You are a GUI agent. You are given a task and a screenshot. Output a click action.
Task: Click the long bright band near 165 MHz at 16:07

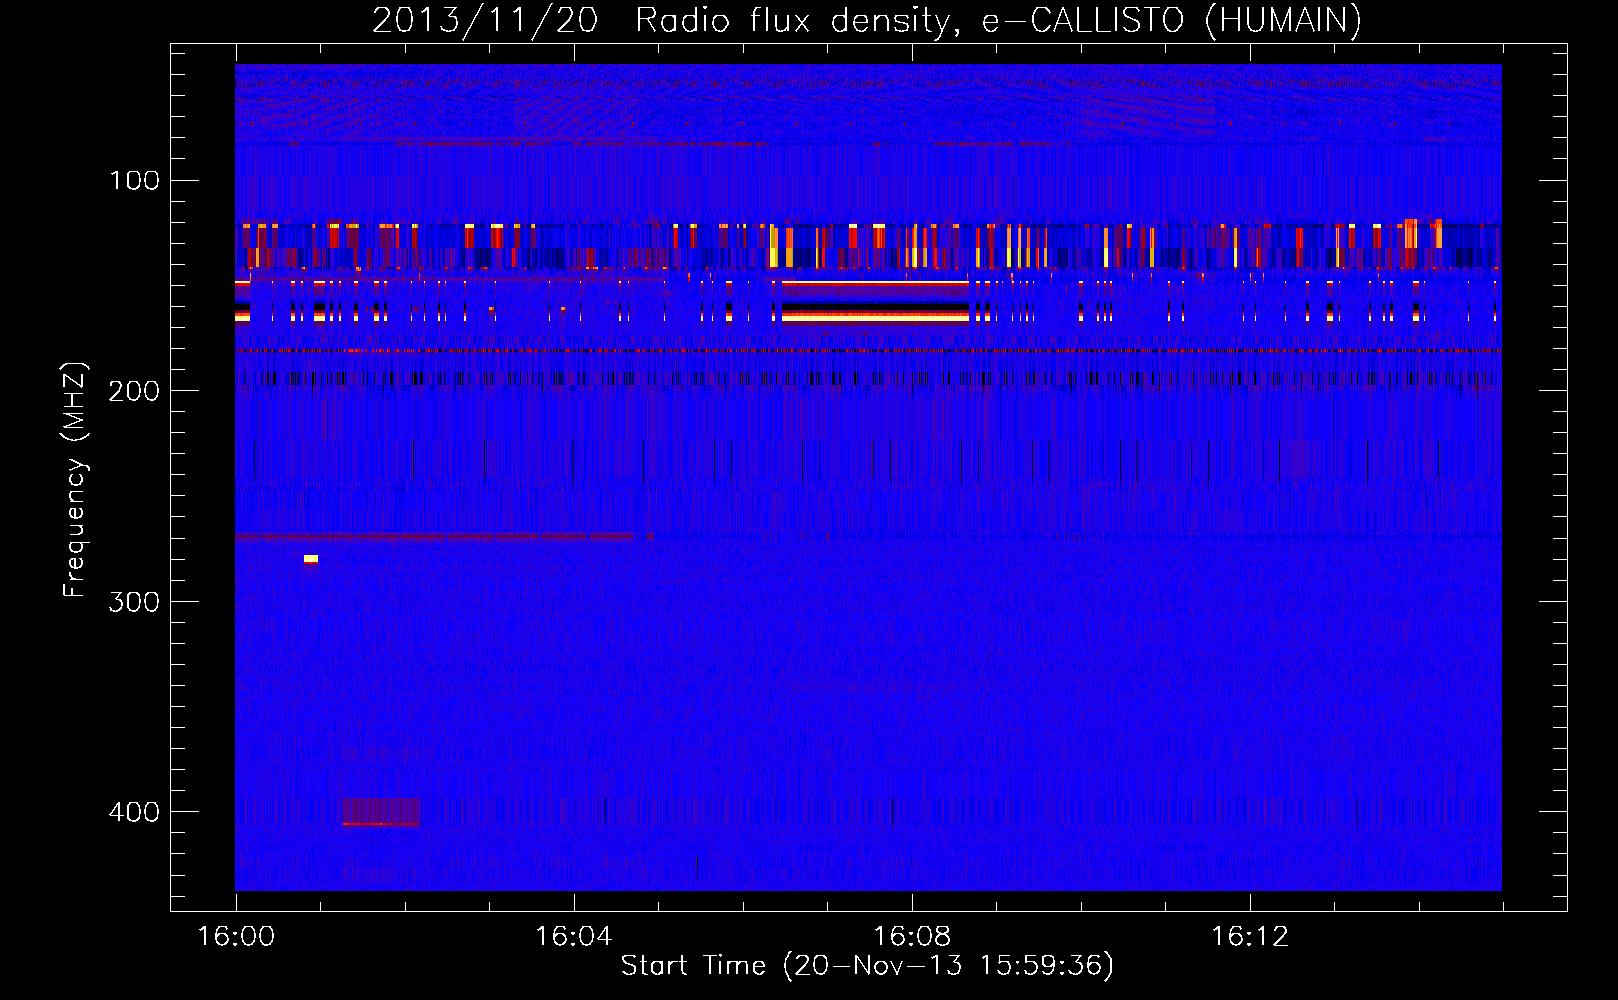(x=875, y=316)
